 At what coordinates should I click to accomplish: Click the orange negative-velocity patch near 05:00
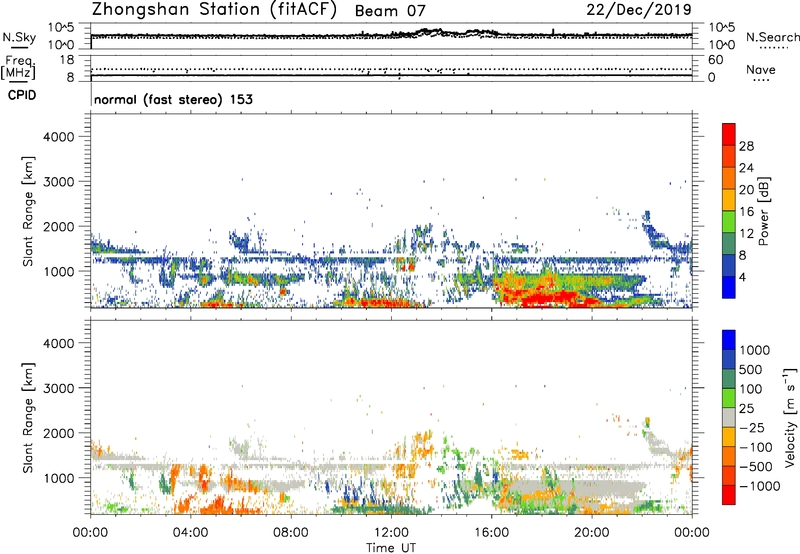[217, 504]
